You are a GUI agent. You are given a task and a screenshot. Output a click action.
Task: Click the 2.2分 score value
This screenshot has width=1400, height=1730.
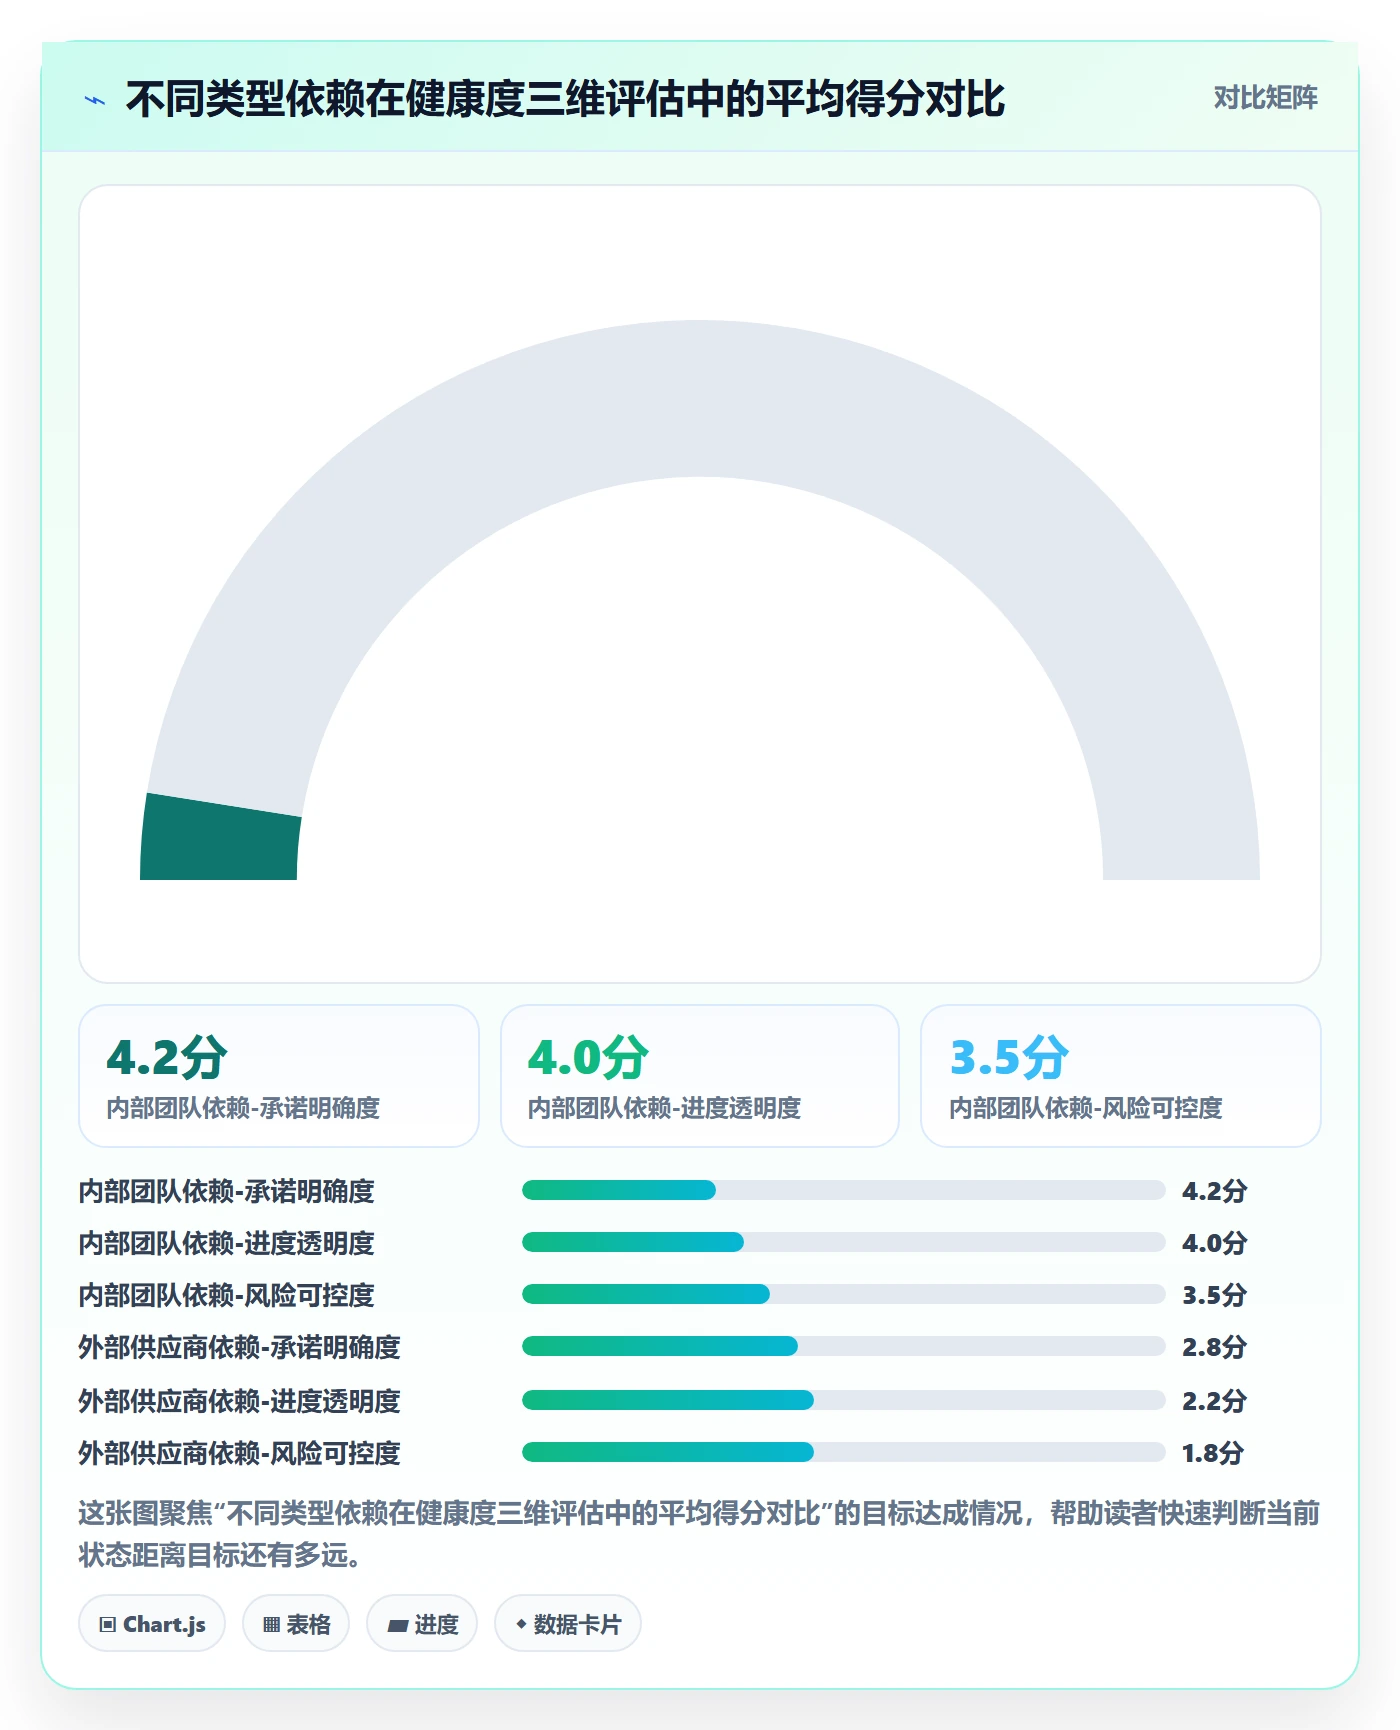pos(1214,1401)
